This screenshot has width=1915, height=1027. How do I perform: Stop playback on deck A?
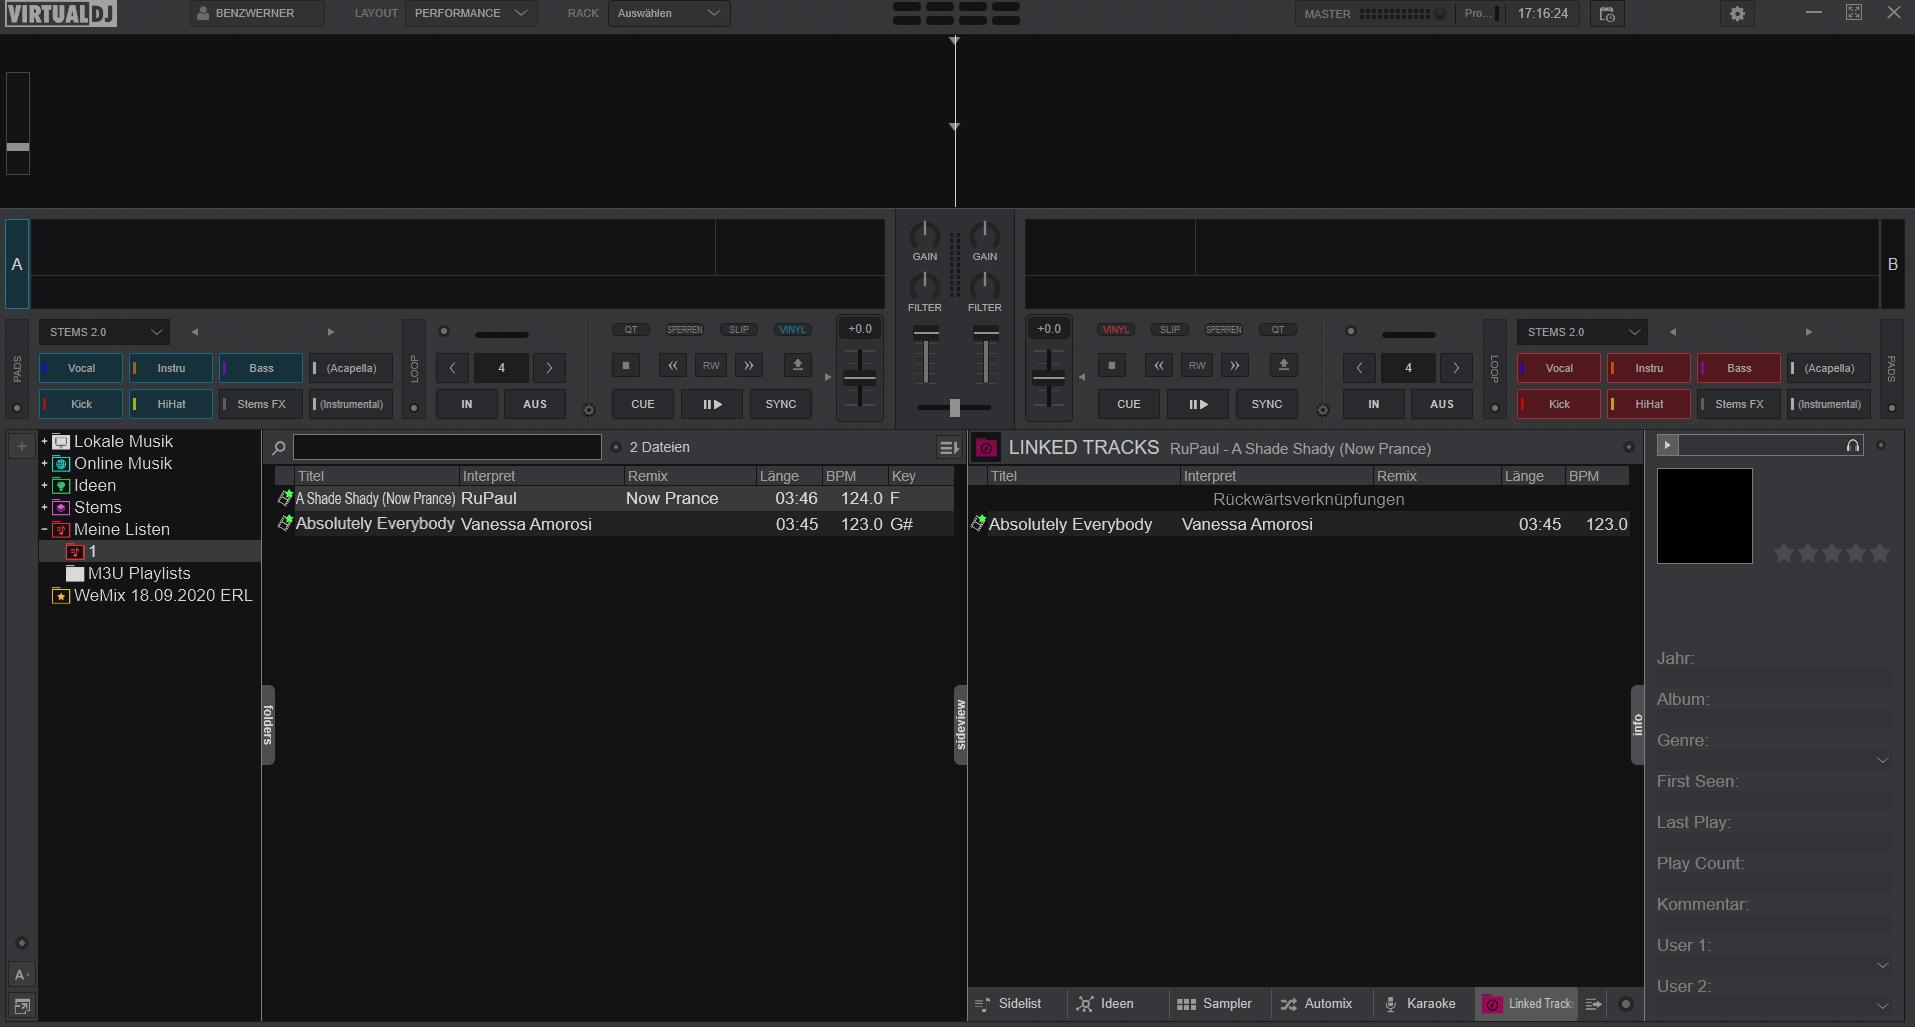coord(625,365)
